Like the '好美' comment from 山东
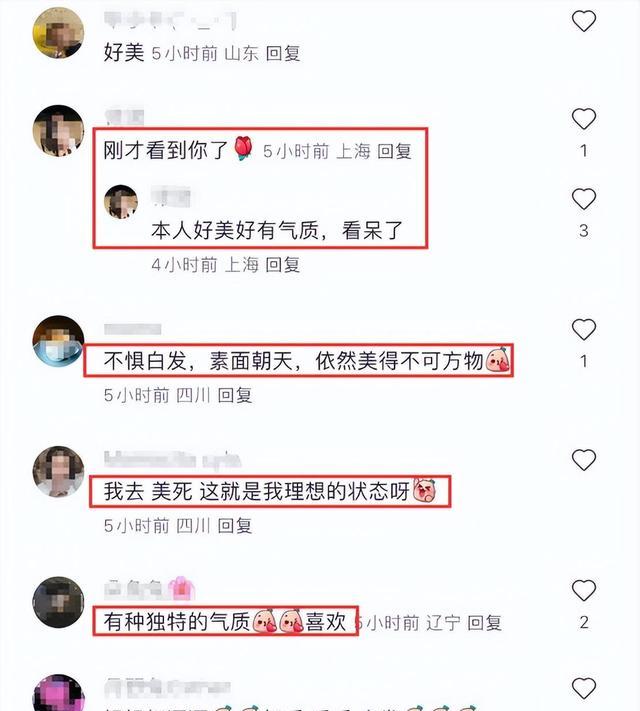Image resolution: width=640 pixels, height=711 pixels. coord(584,21)
